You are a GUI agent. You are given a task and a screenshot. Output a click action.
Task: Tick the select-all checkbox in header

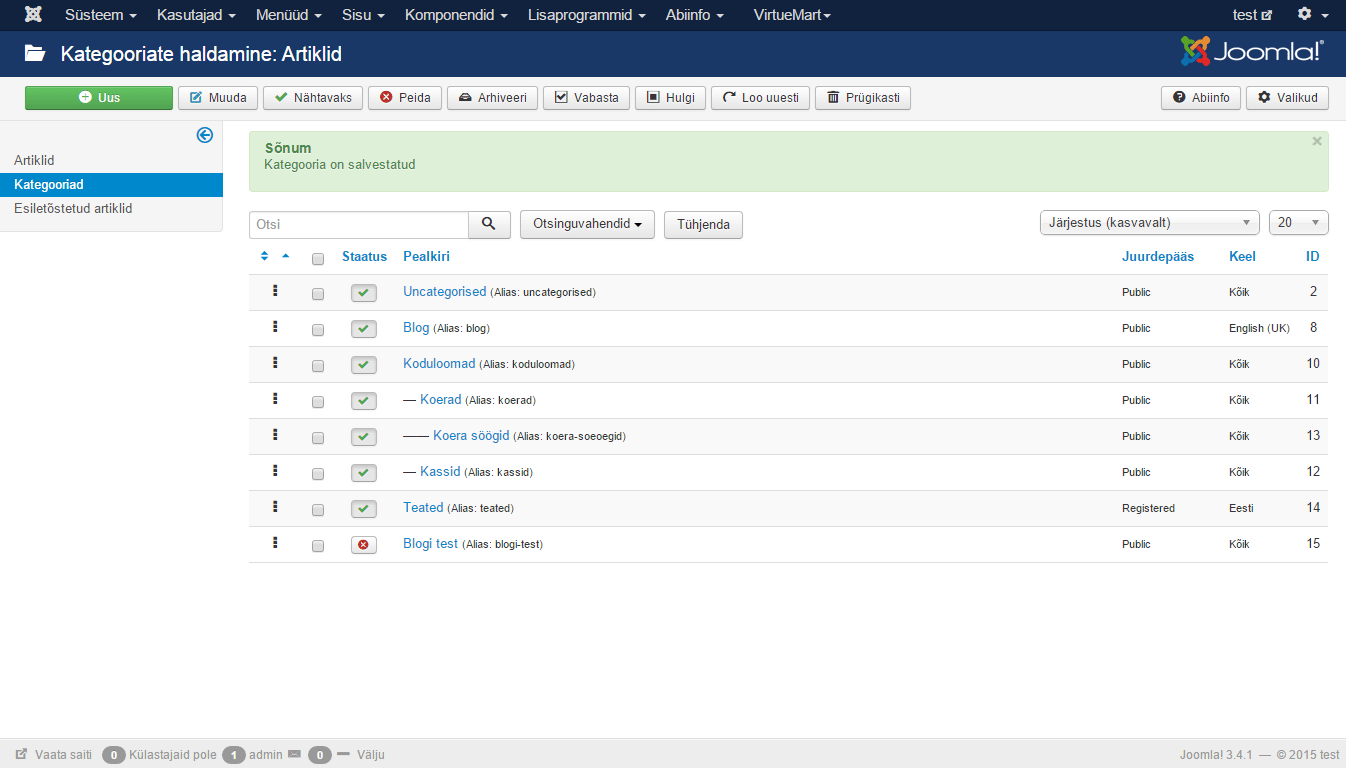tap(318, 259)
